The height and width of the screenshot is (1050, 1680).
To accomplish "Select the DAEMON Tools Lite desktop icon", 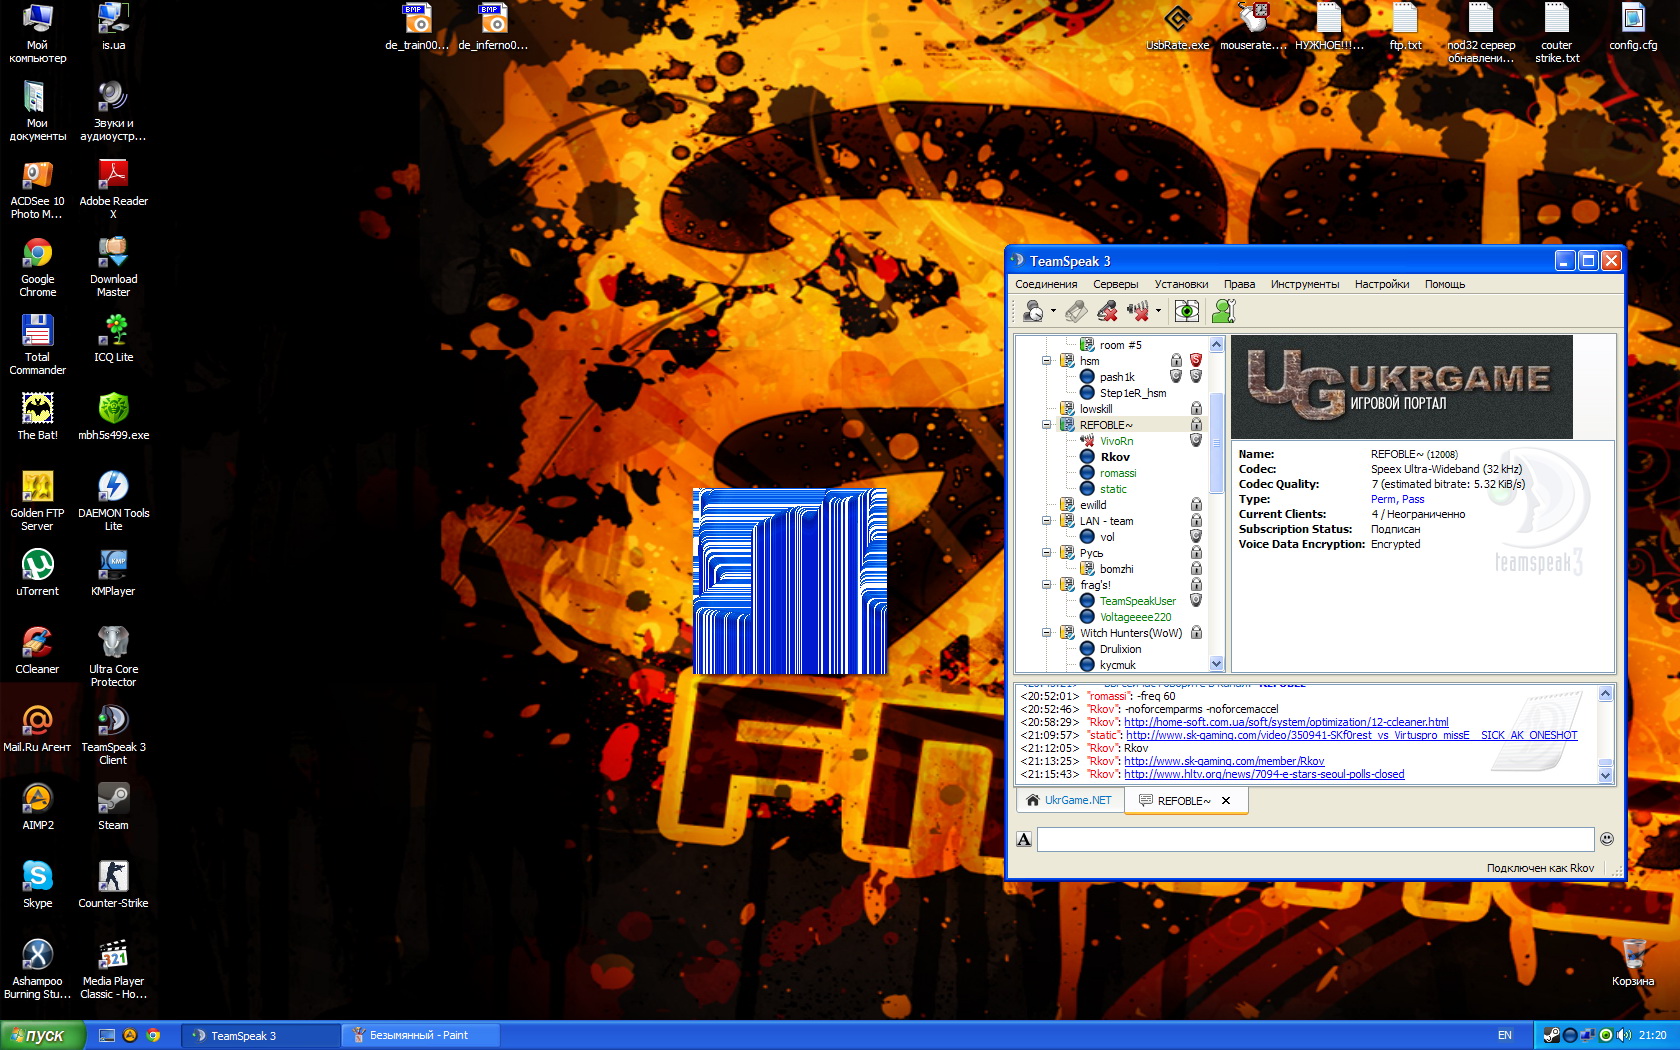I will (113, 502).
